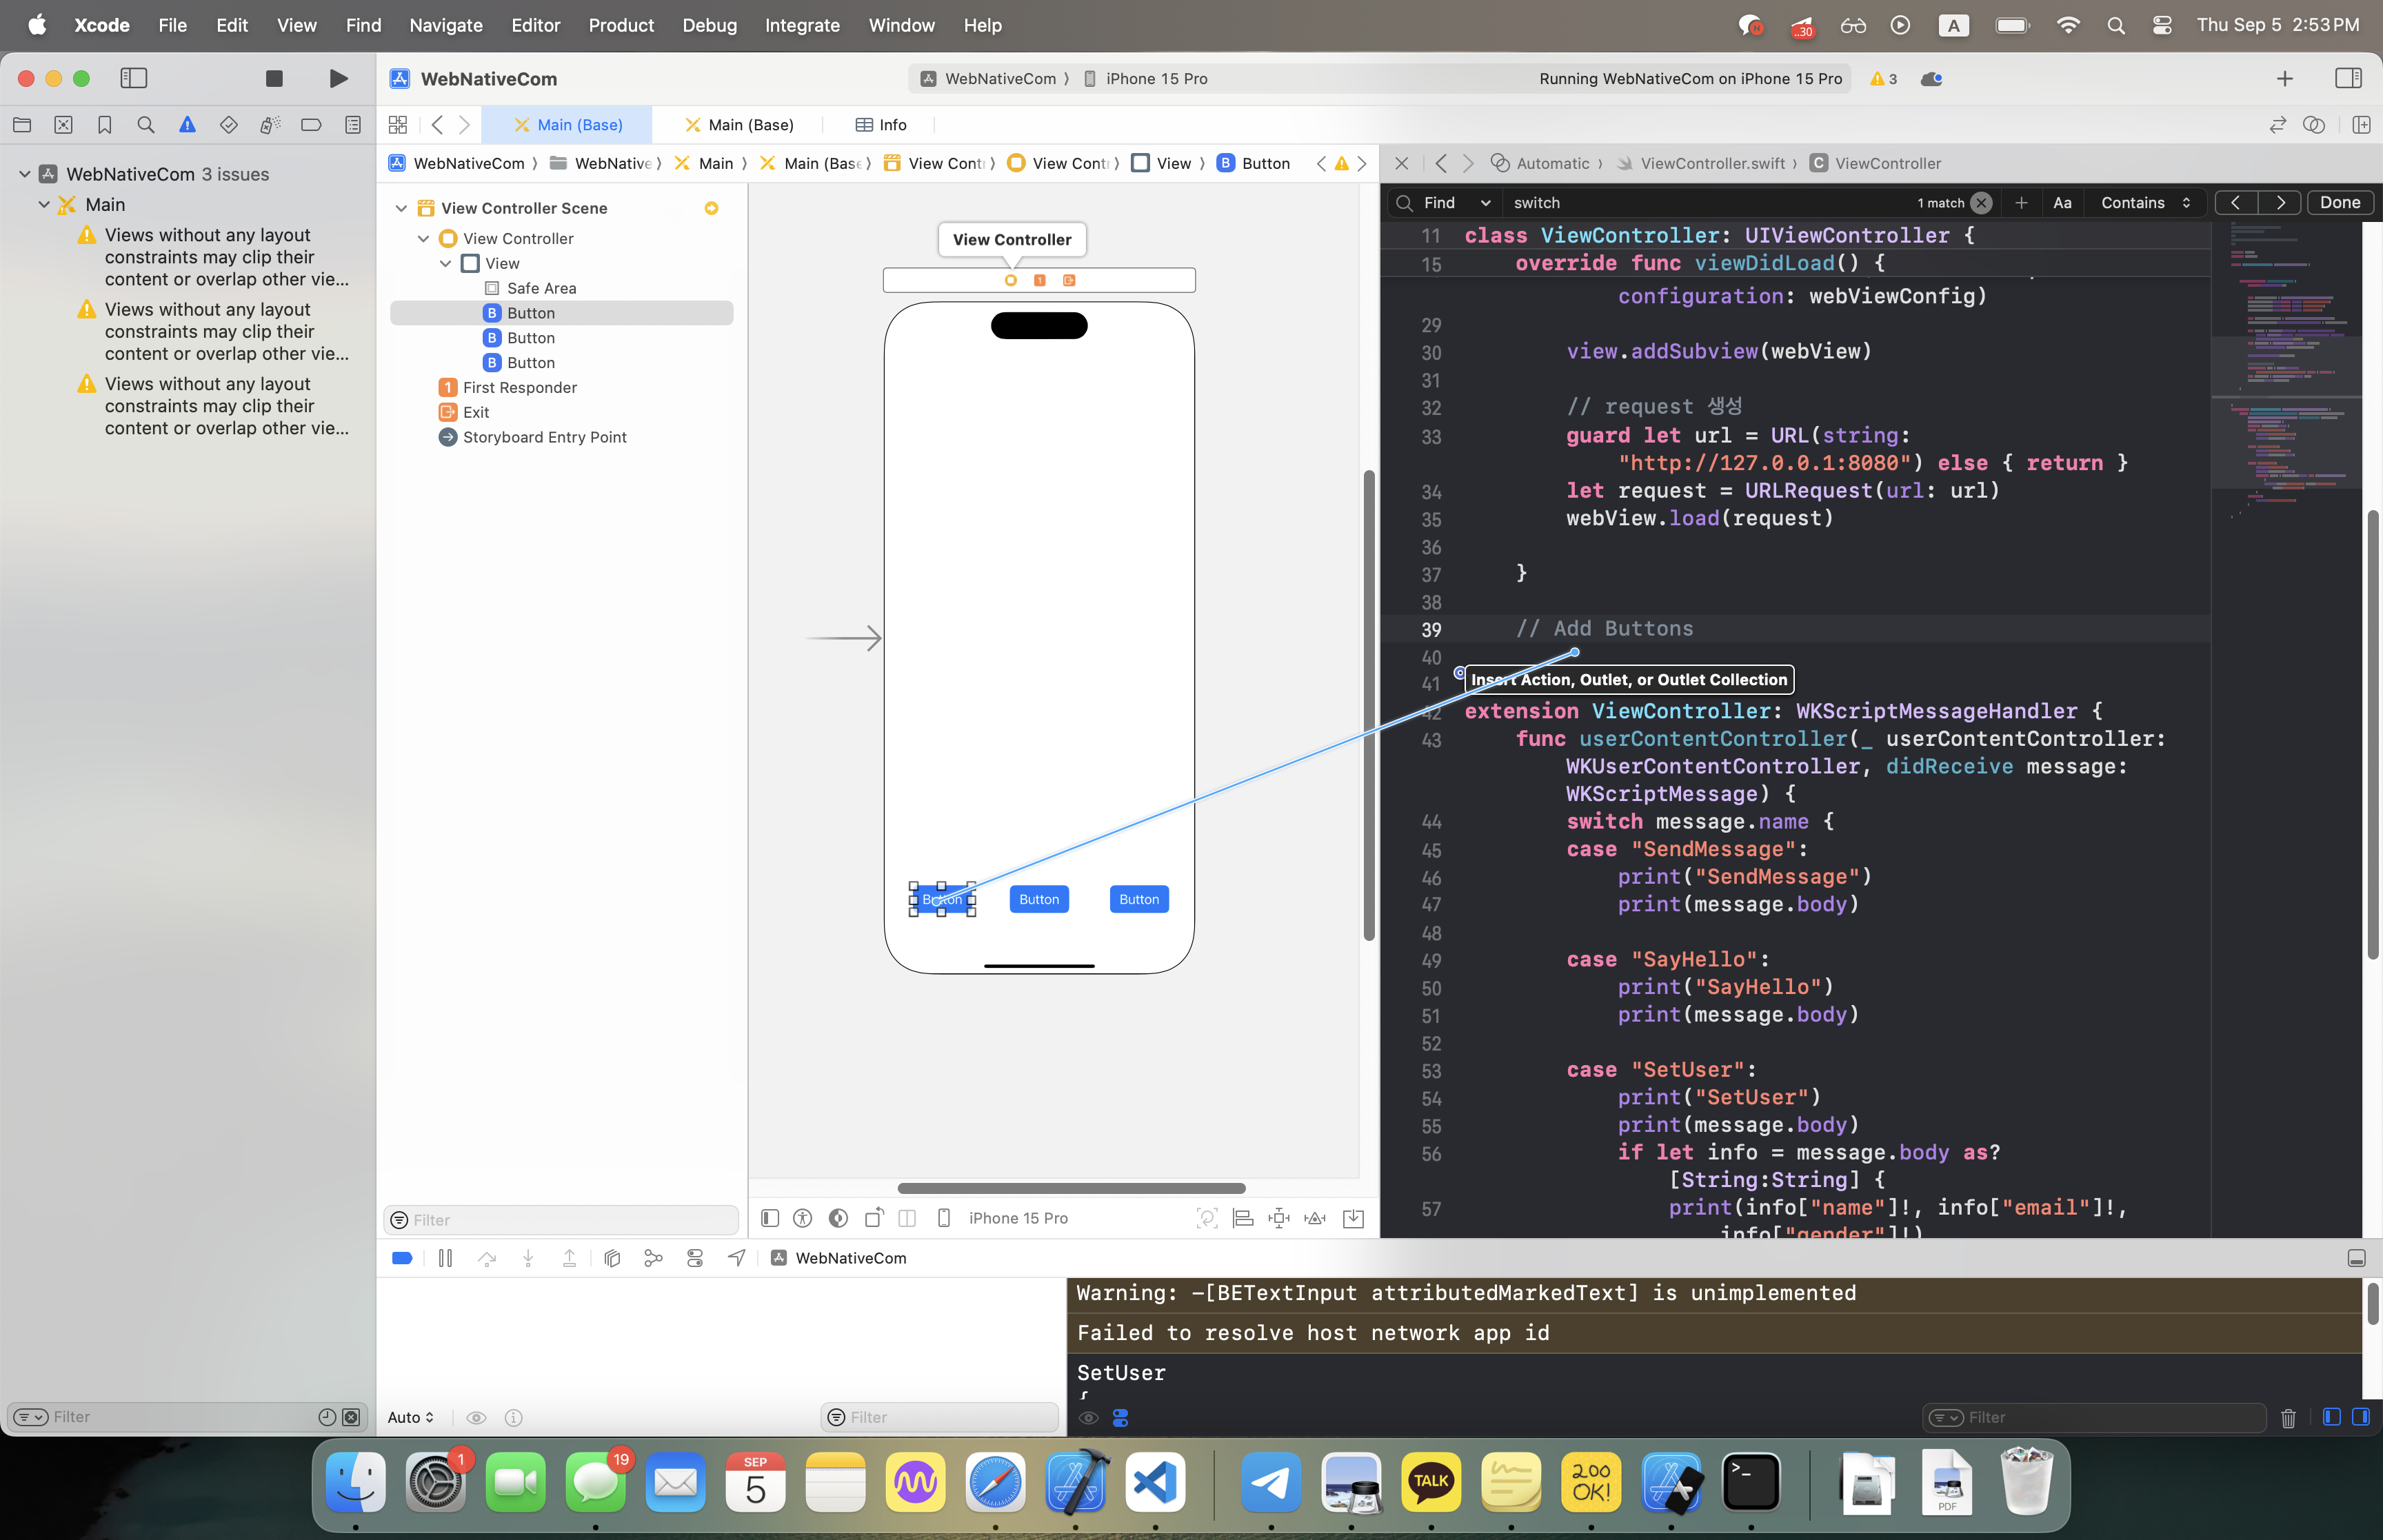Click Done in the find bar

pos(2340,202)
